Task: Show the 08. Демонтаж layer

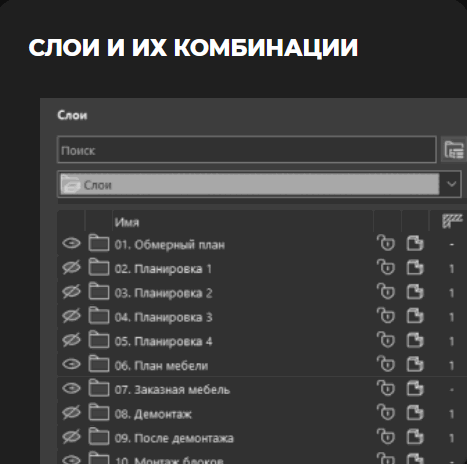Action: tap(71, 413)
